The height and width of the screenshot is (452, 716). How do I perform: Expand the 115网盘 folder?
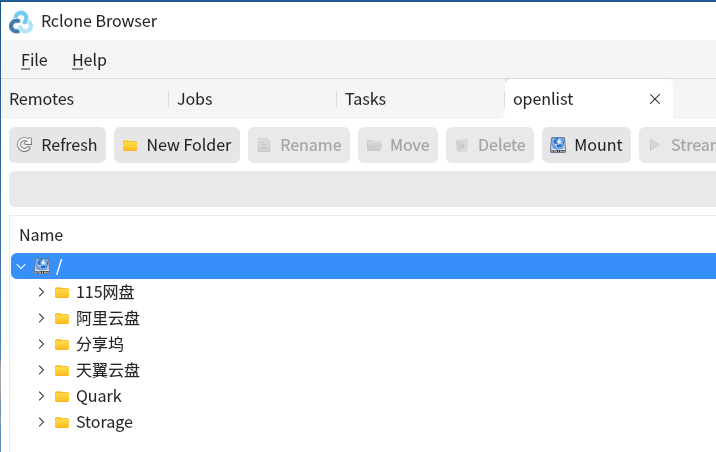coord(42,292)
